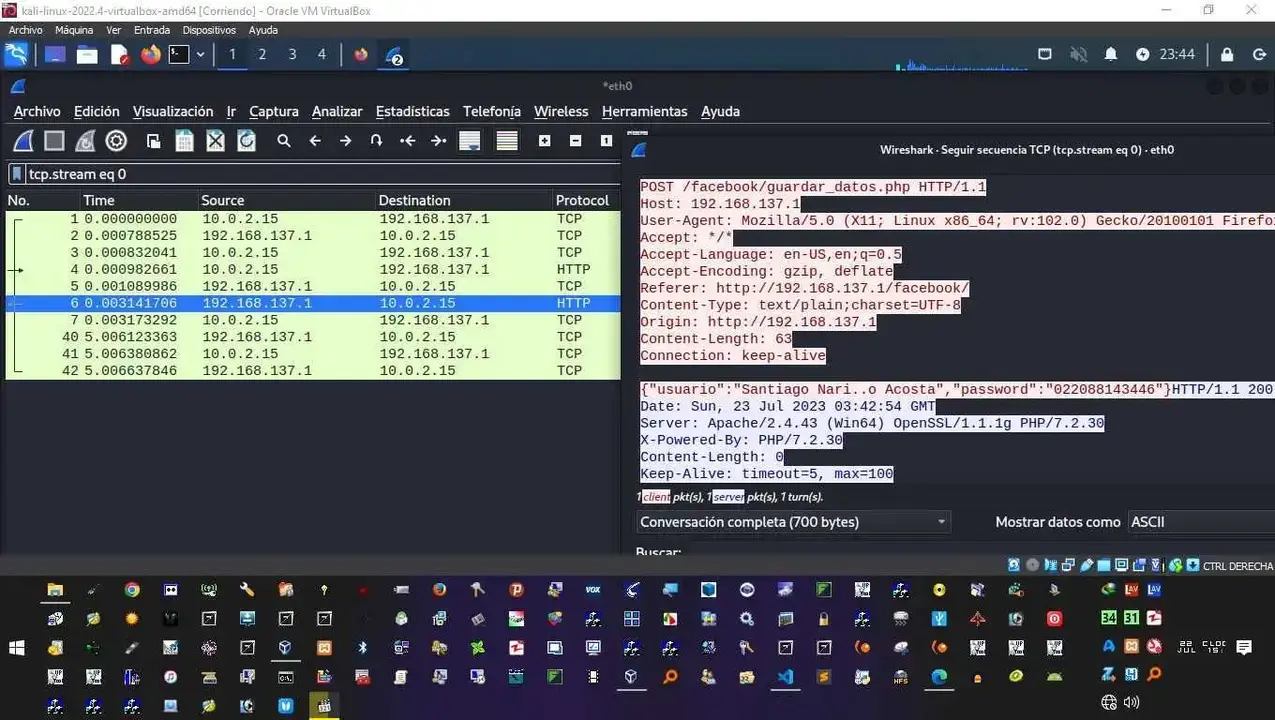1275x720 pixels.
Task: Go forward in packet history
Action: 345,141
